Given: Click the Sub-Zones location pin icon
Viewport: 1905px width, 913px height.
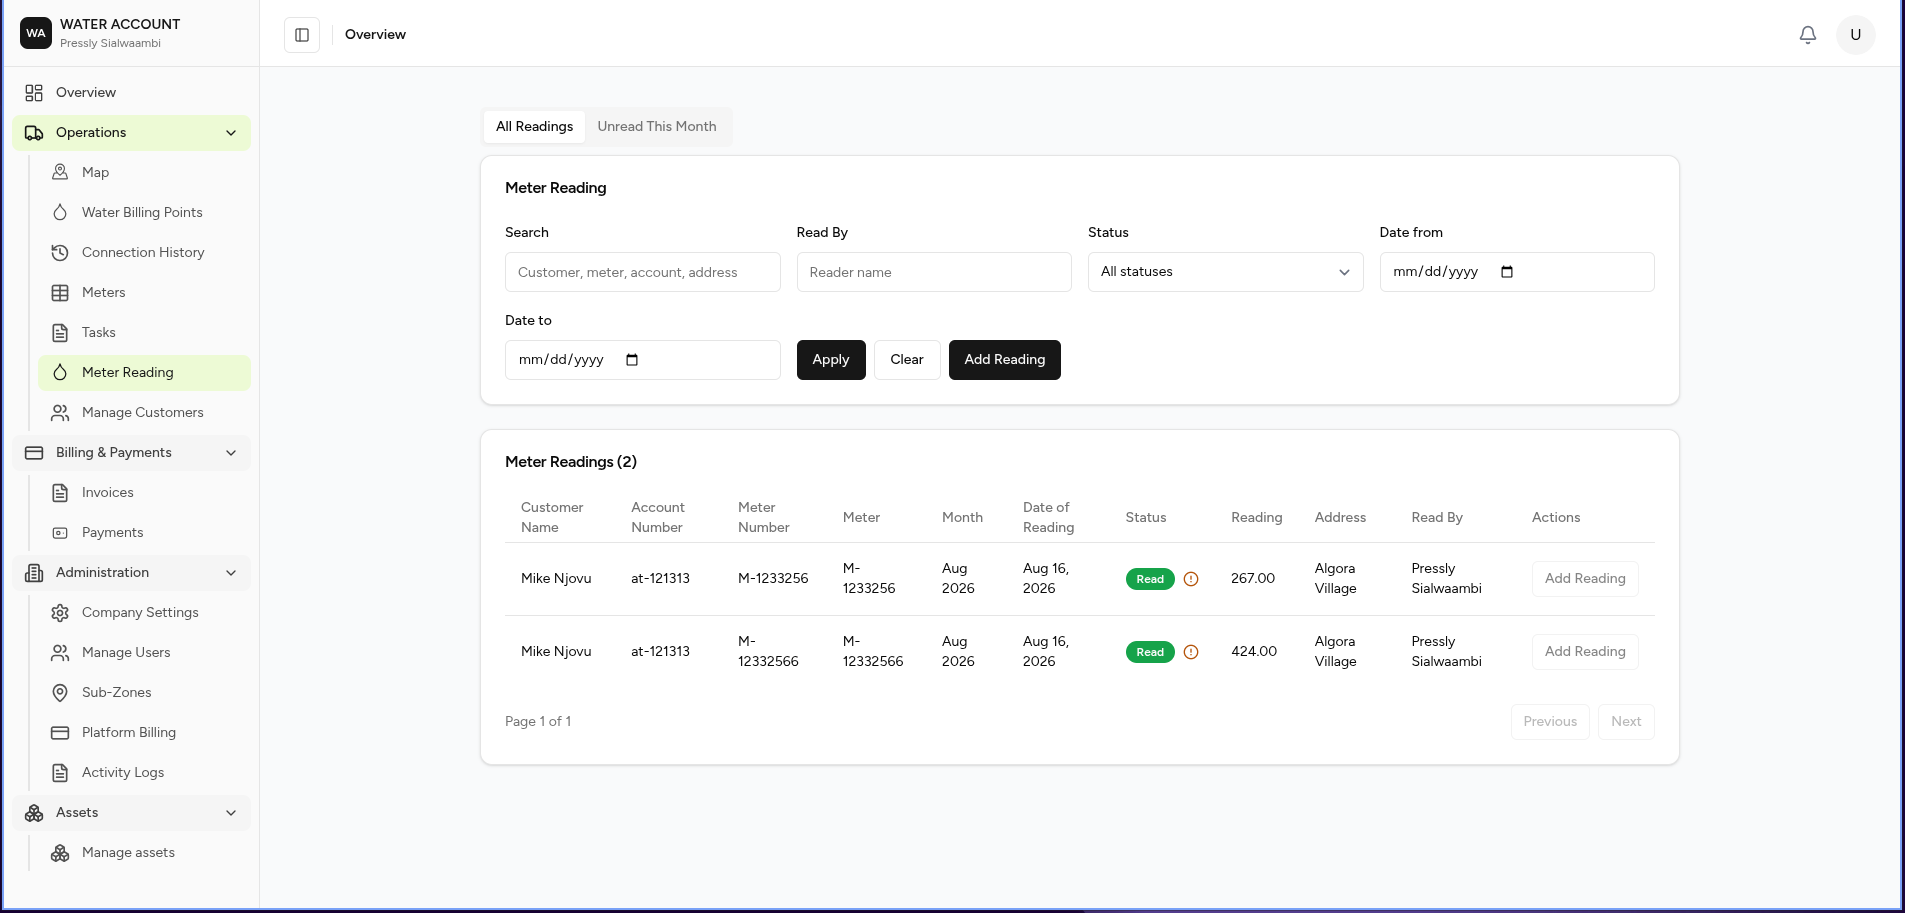Looking at the screenshot, I should (x=60, y=693).
